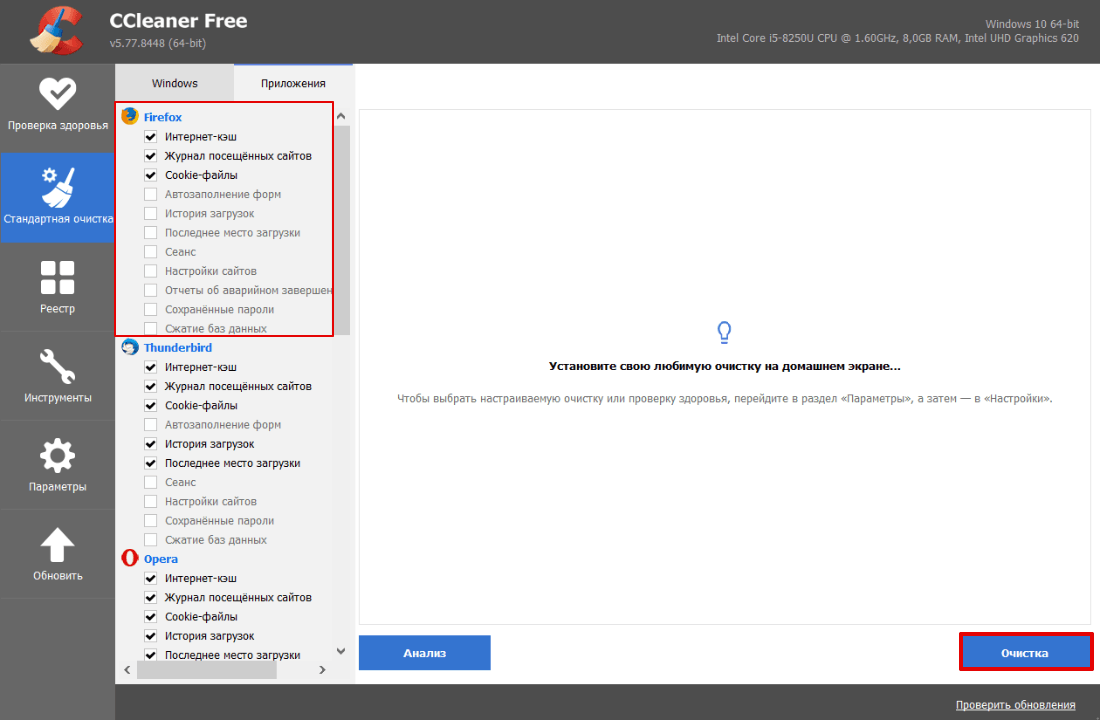
Task: Check Thunderbird Сеанс checkbox
Action: pyautogui.click(x=150, y=481)
